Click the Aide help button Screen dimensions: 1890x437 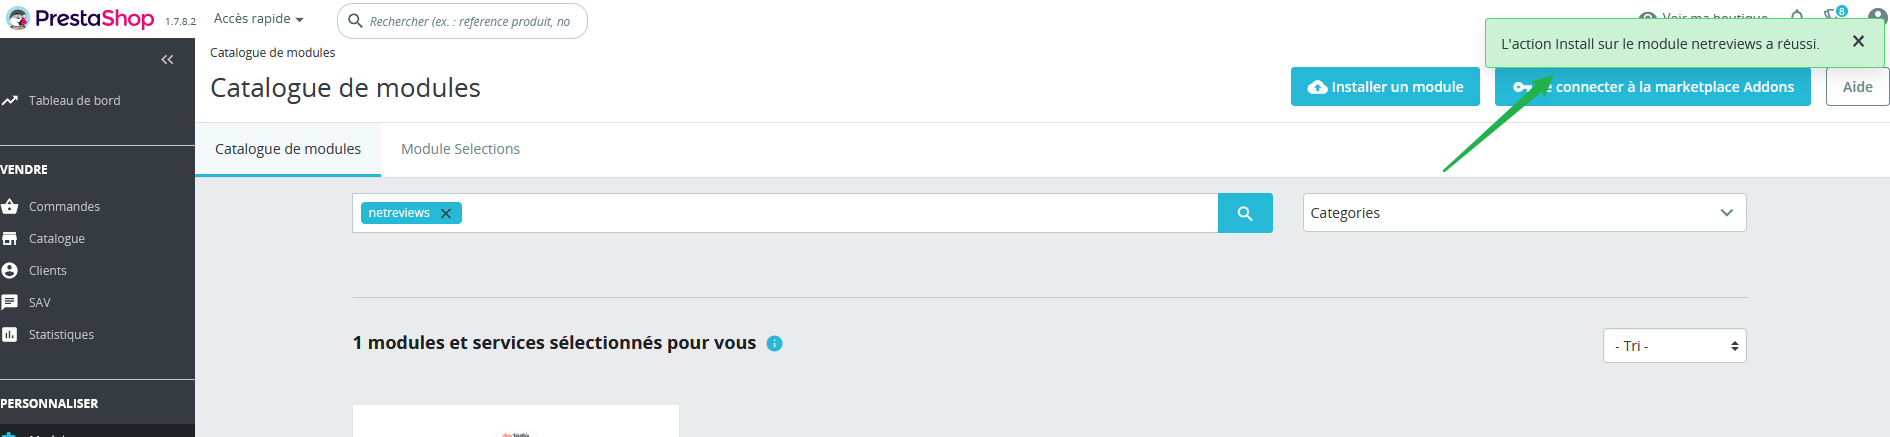tap(1857, 87)
